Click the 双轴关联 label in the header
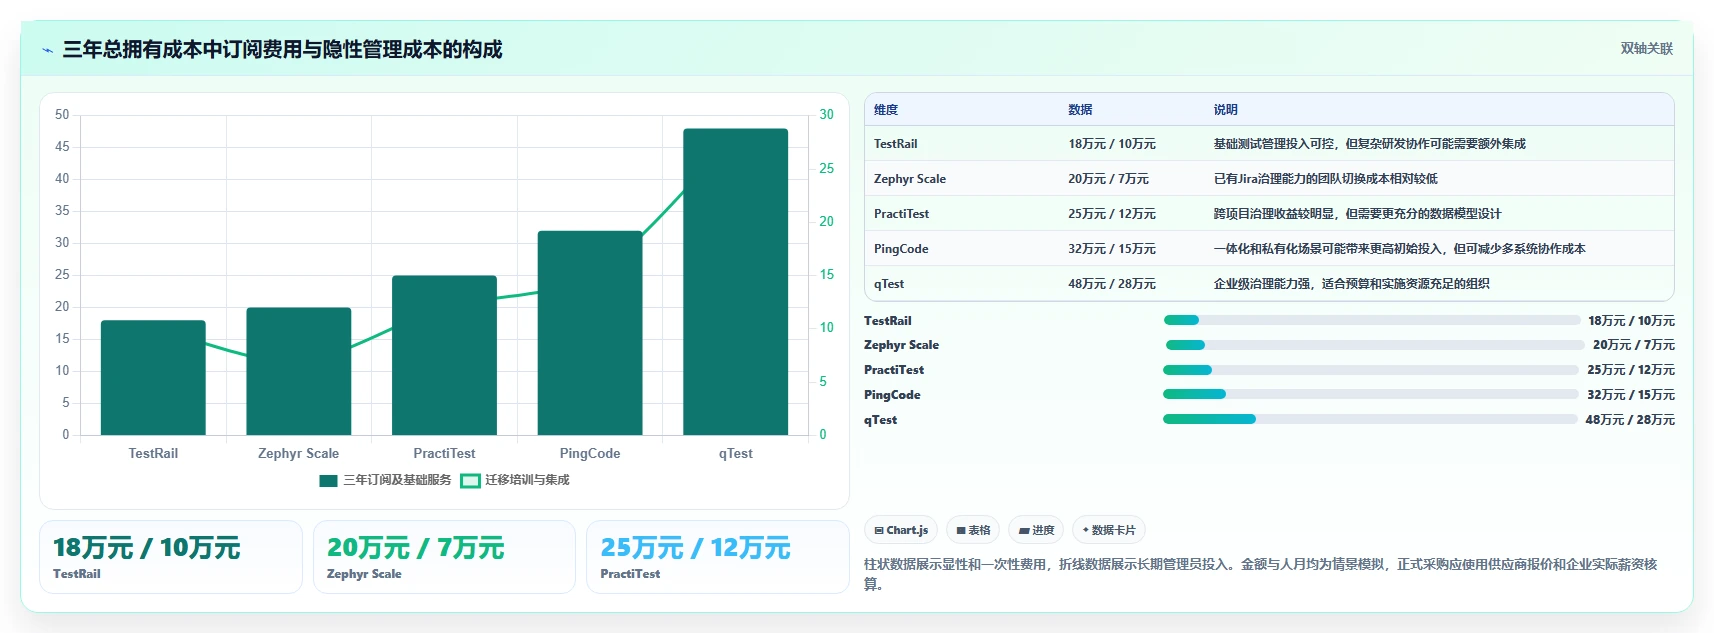The image size is (1714, 633). (1646, 48)
